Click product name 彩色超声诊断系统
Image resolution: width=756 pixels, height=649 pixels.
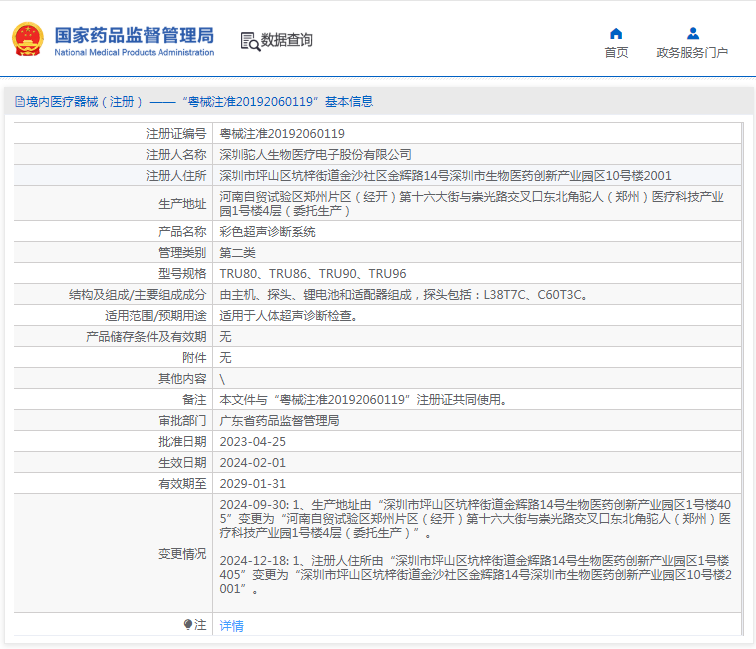(268, 232)
